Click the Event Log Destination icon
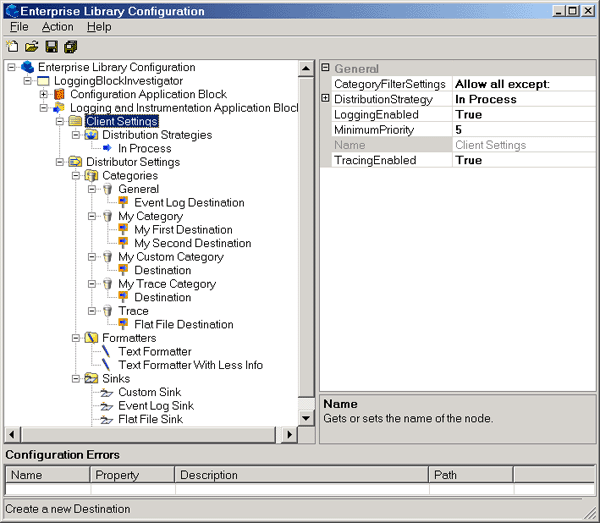 (123, 202)
